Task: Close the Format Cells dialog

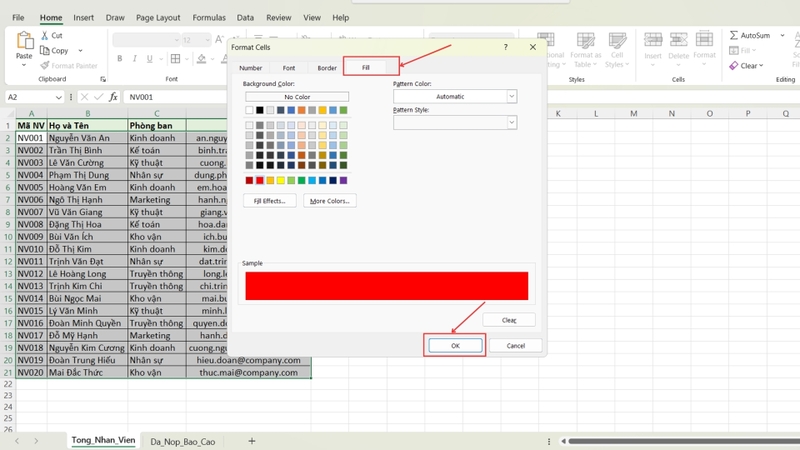Action: 533,47
